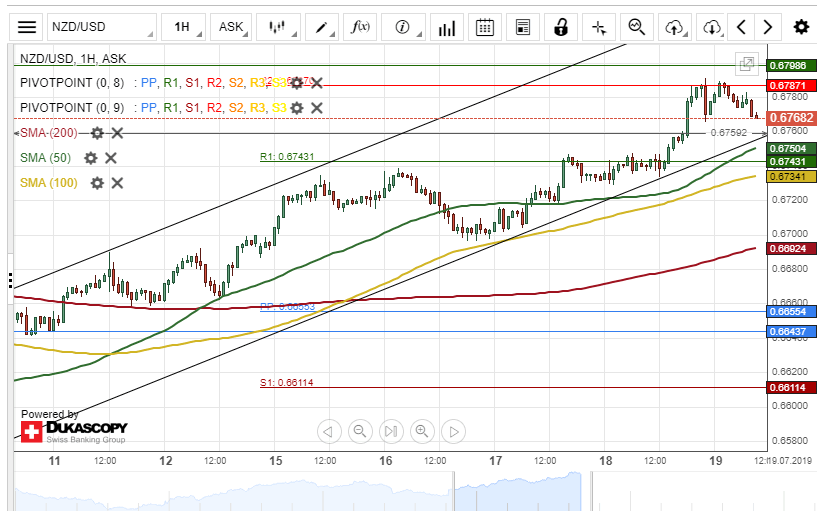Click the magnifier chart zoom tool

pyautogui.click(x=637, y=27)
